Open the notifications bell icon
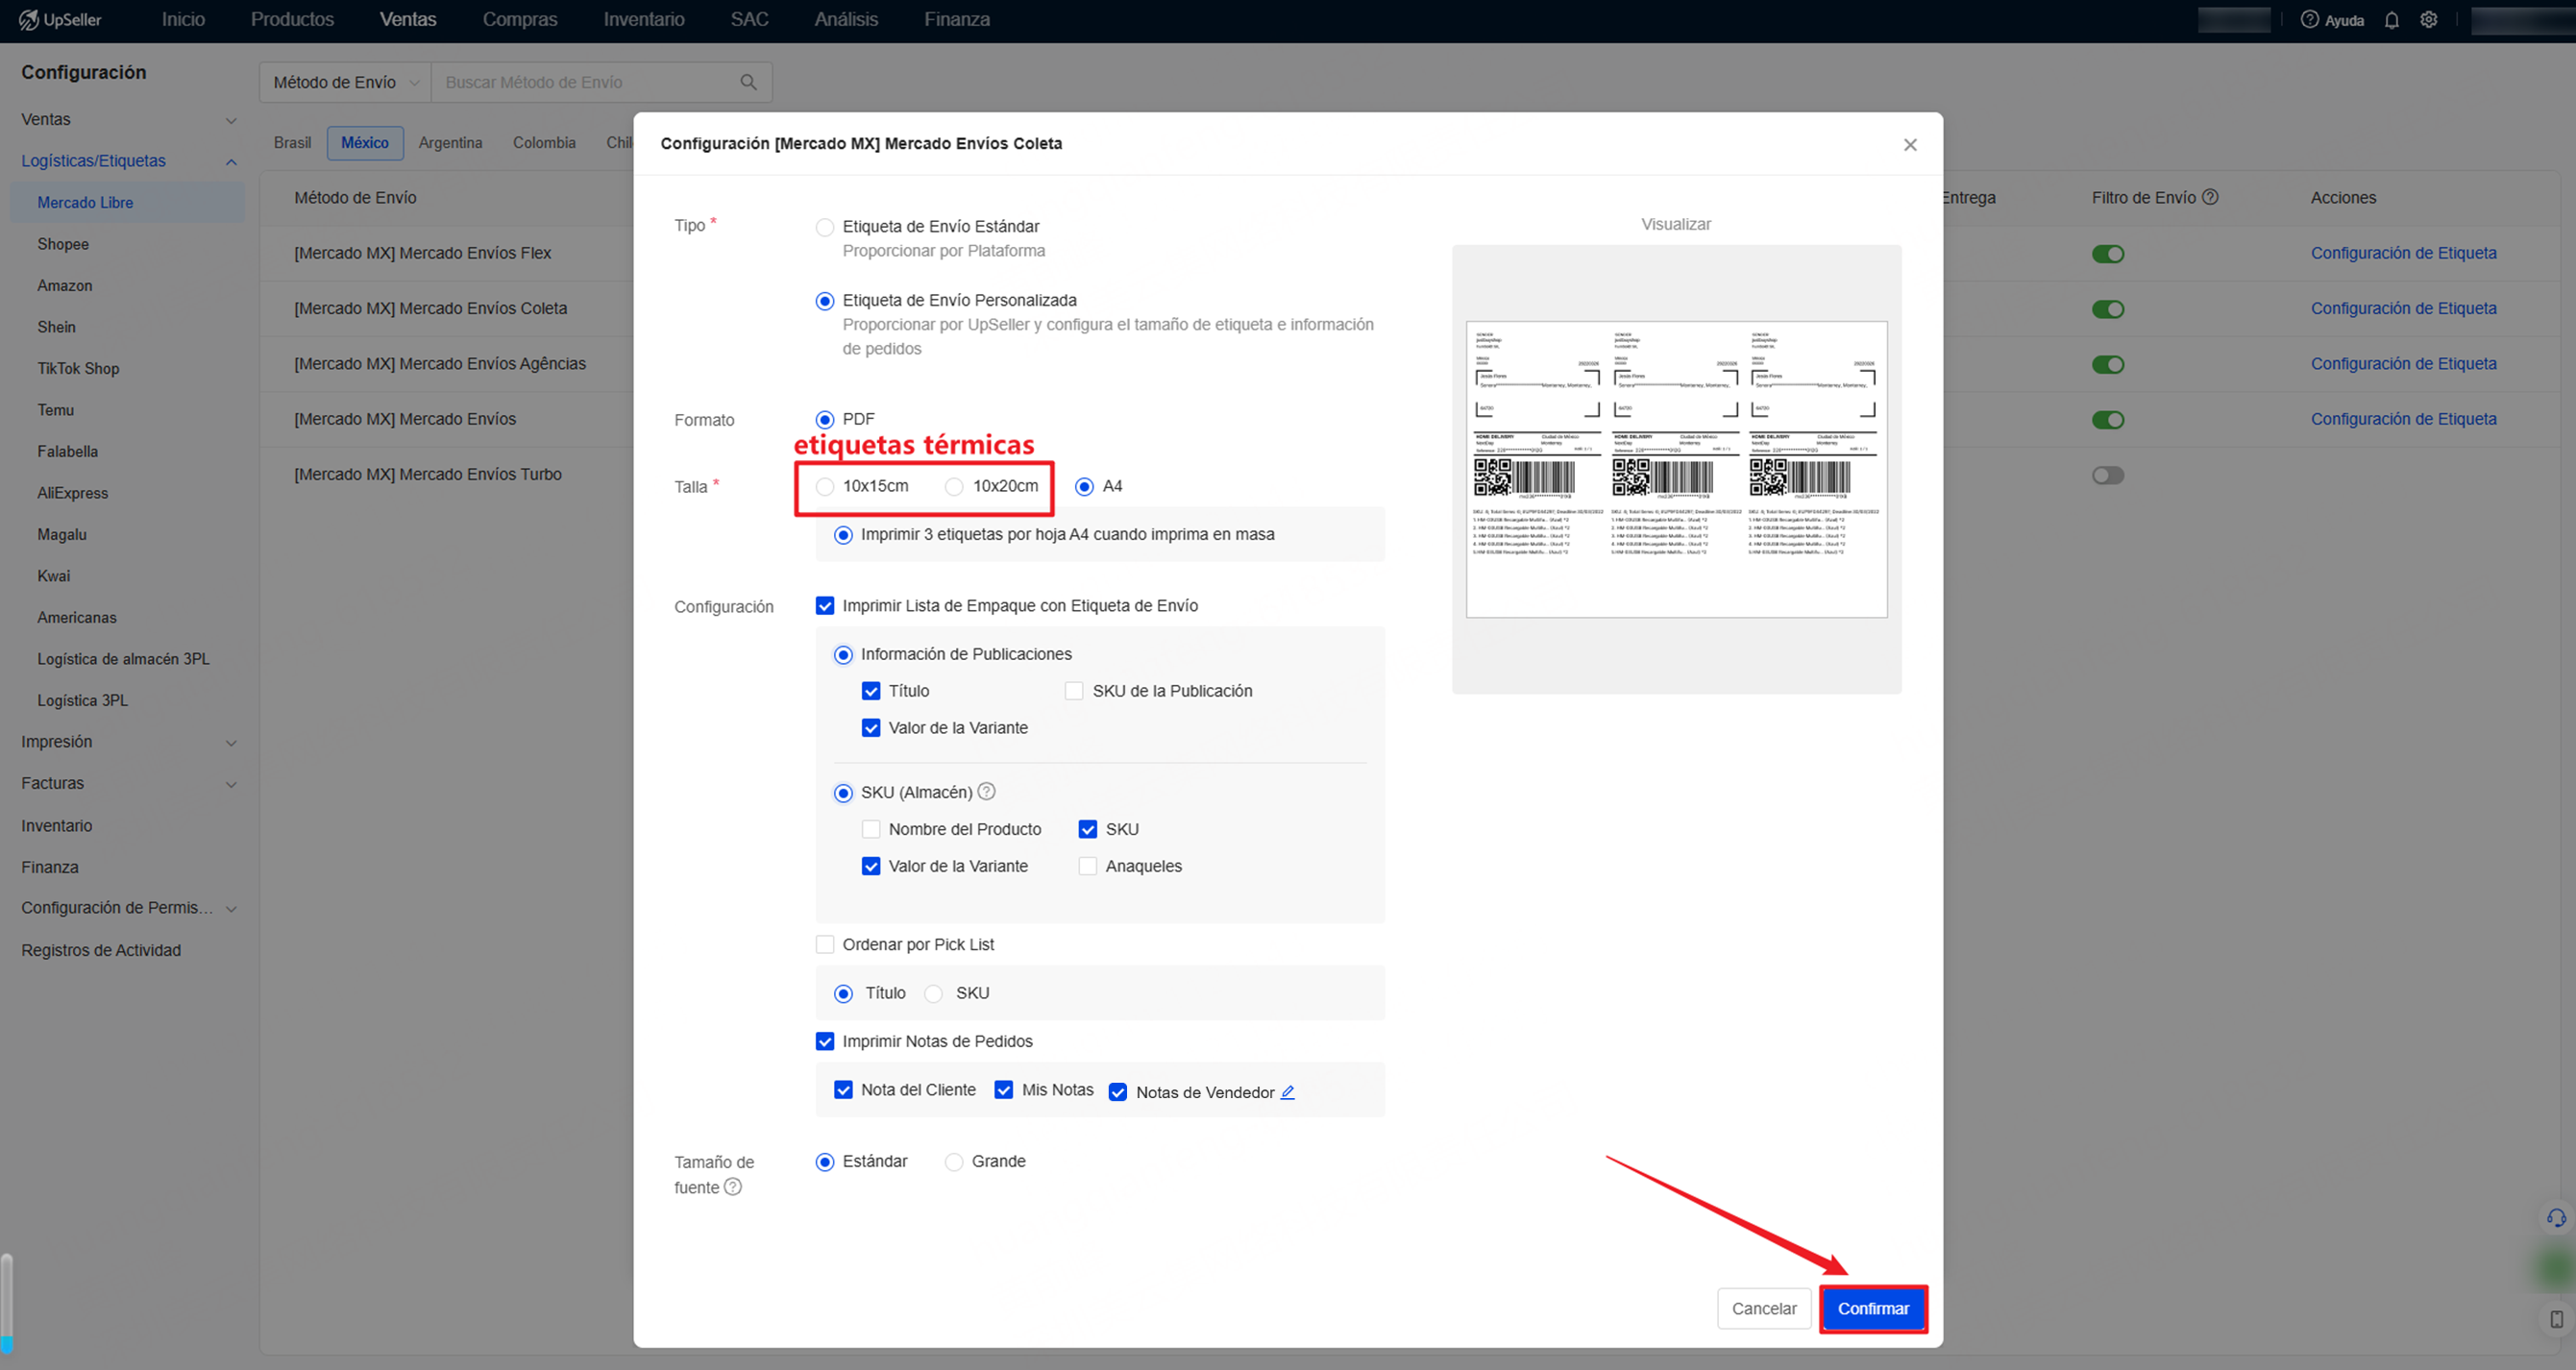 point(2391,20)
